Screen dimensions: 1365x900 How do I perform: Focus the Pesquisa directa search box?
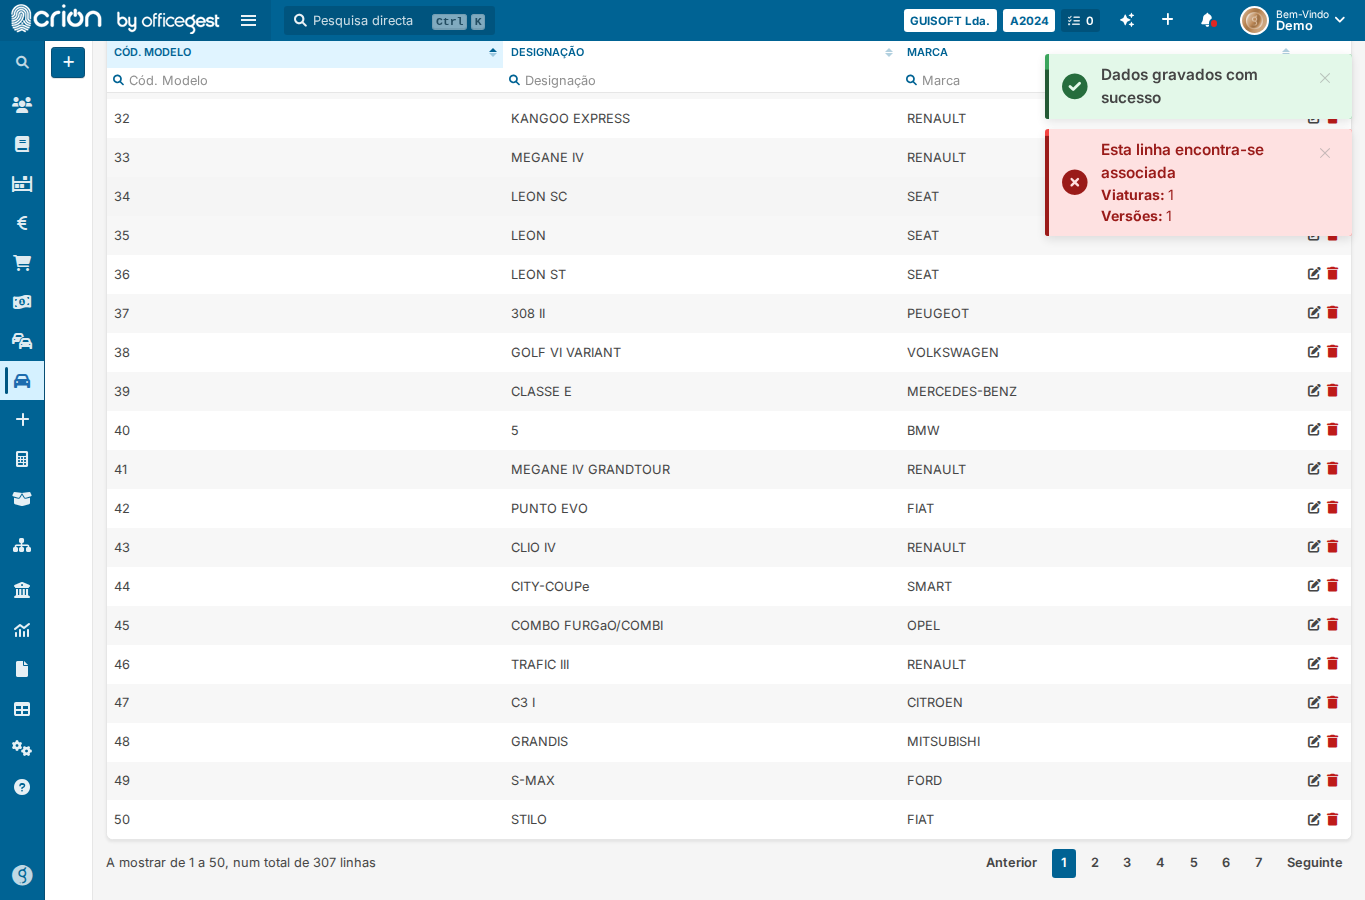pyautogui.click(x=389, y=20)
